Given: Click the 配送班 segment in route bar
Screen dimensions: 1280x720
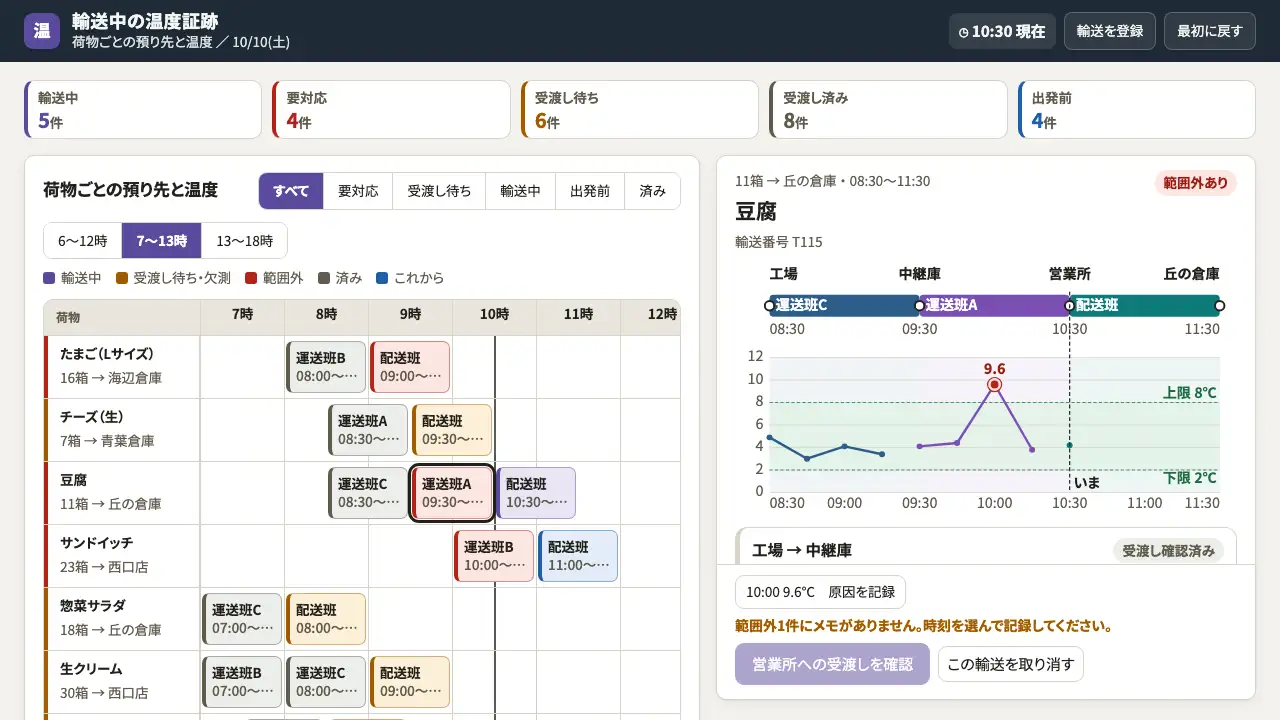Looking at the screenshot, I should 1145,305.
